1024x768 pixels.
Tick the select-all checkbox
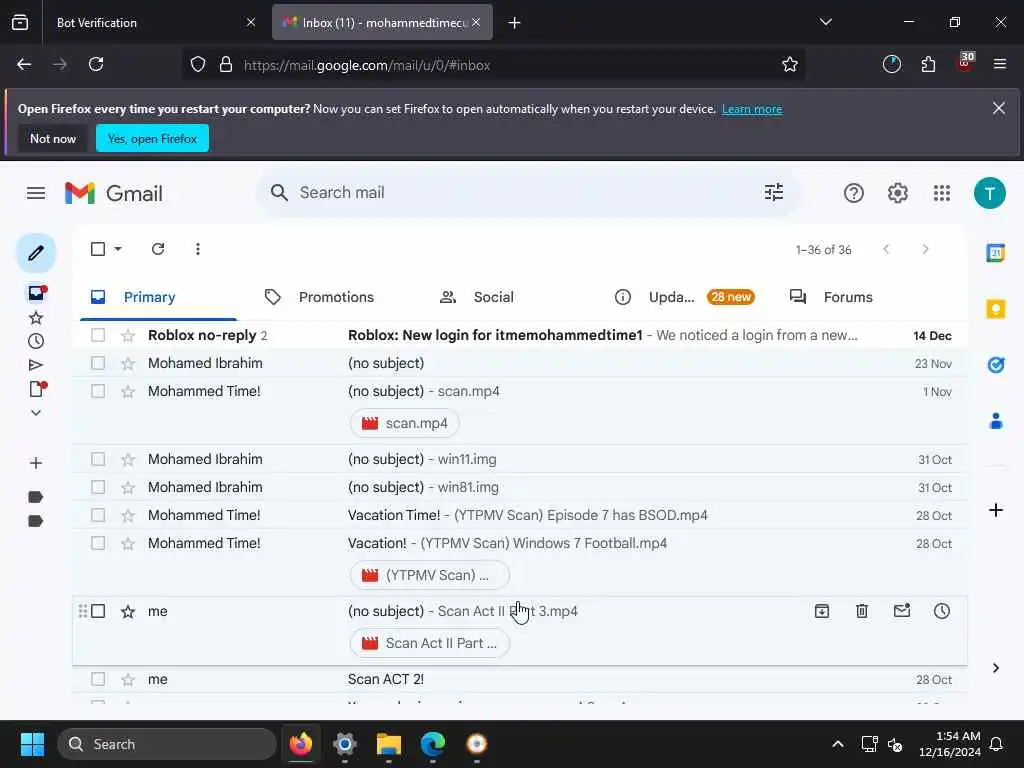[x=98, y=249]
